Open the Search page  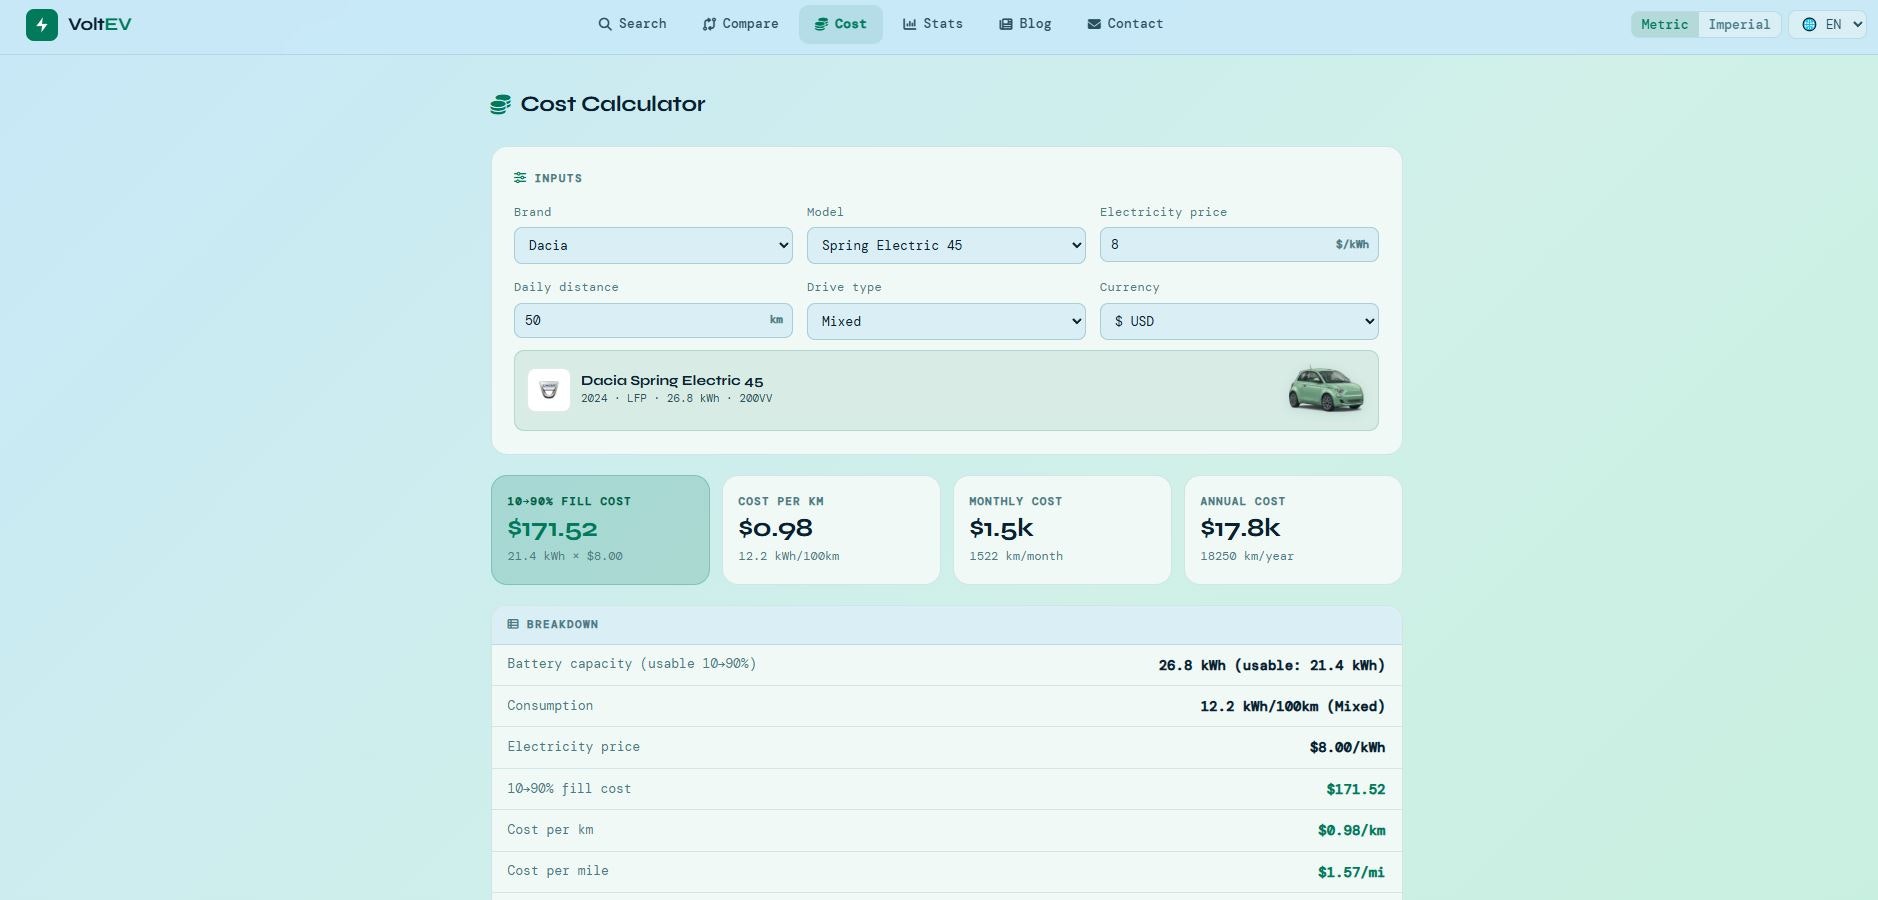(632, 24)
